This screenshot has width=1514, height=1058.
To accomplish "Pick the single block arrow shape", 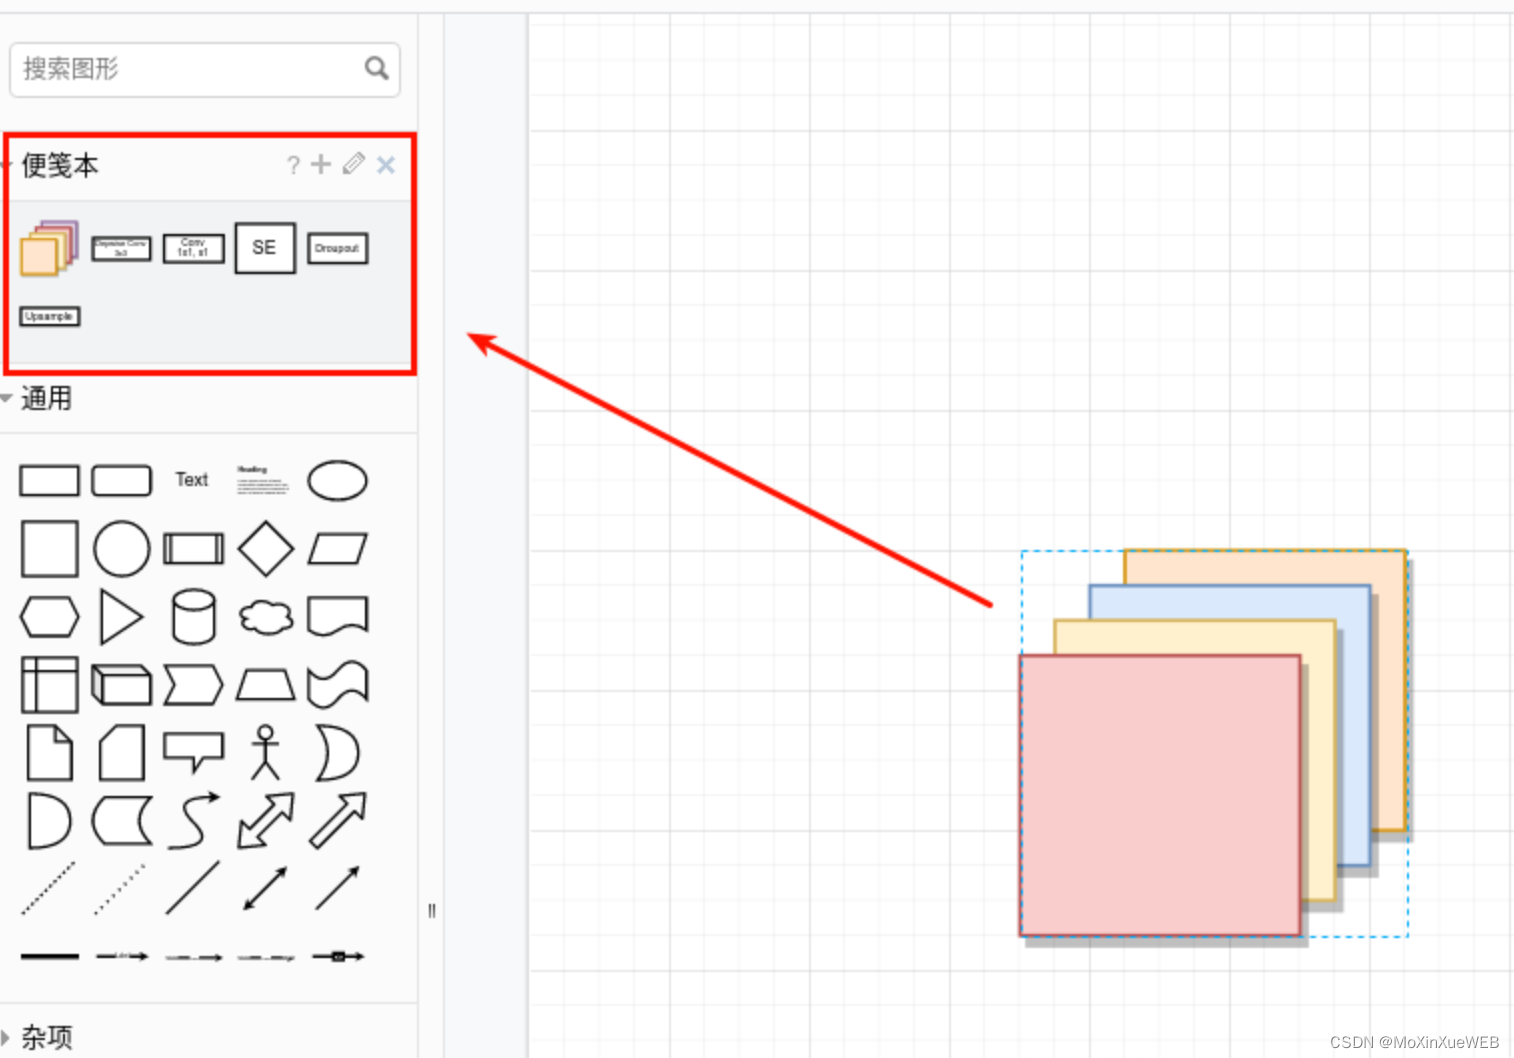I will click(x=337, y=821).
